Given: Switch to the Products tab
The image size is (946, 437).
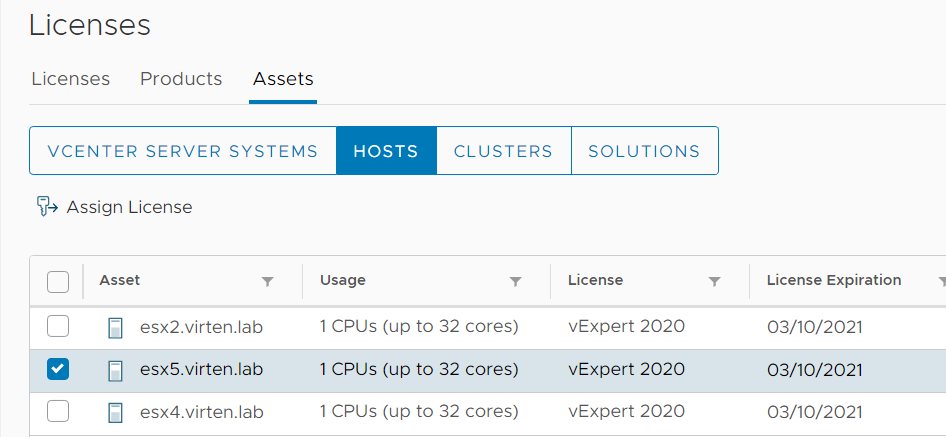Looking at the screenshot, I should (x=181, y=79).
